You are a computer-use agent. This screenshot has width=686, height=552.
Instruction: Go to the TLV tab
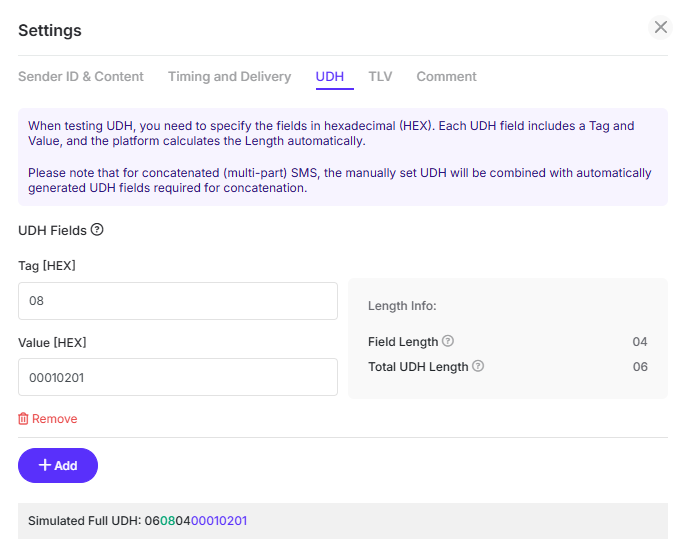point(380,77)
